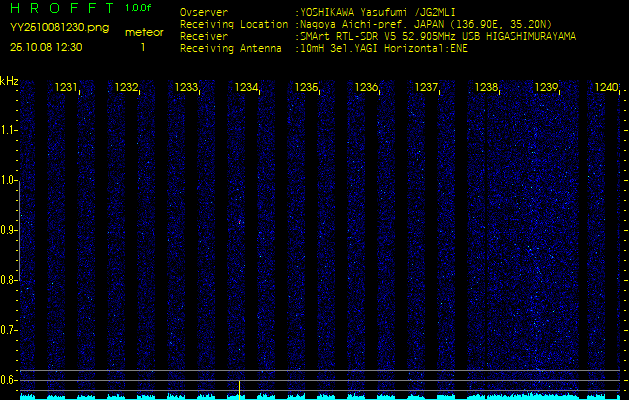Click the gray vertical range bar beside the frequency axis
This screenshot has width=629, height=400.
pyautogui.click(x=19, y=231)
